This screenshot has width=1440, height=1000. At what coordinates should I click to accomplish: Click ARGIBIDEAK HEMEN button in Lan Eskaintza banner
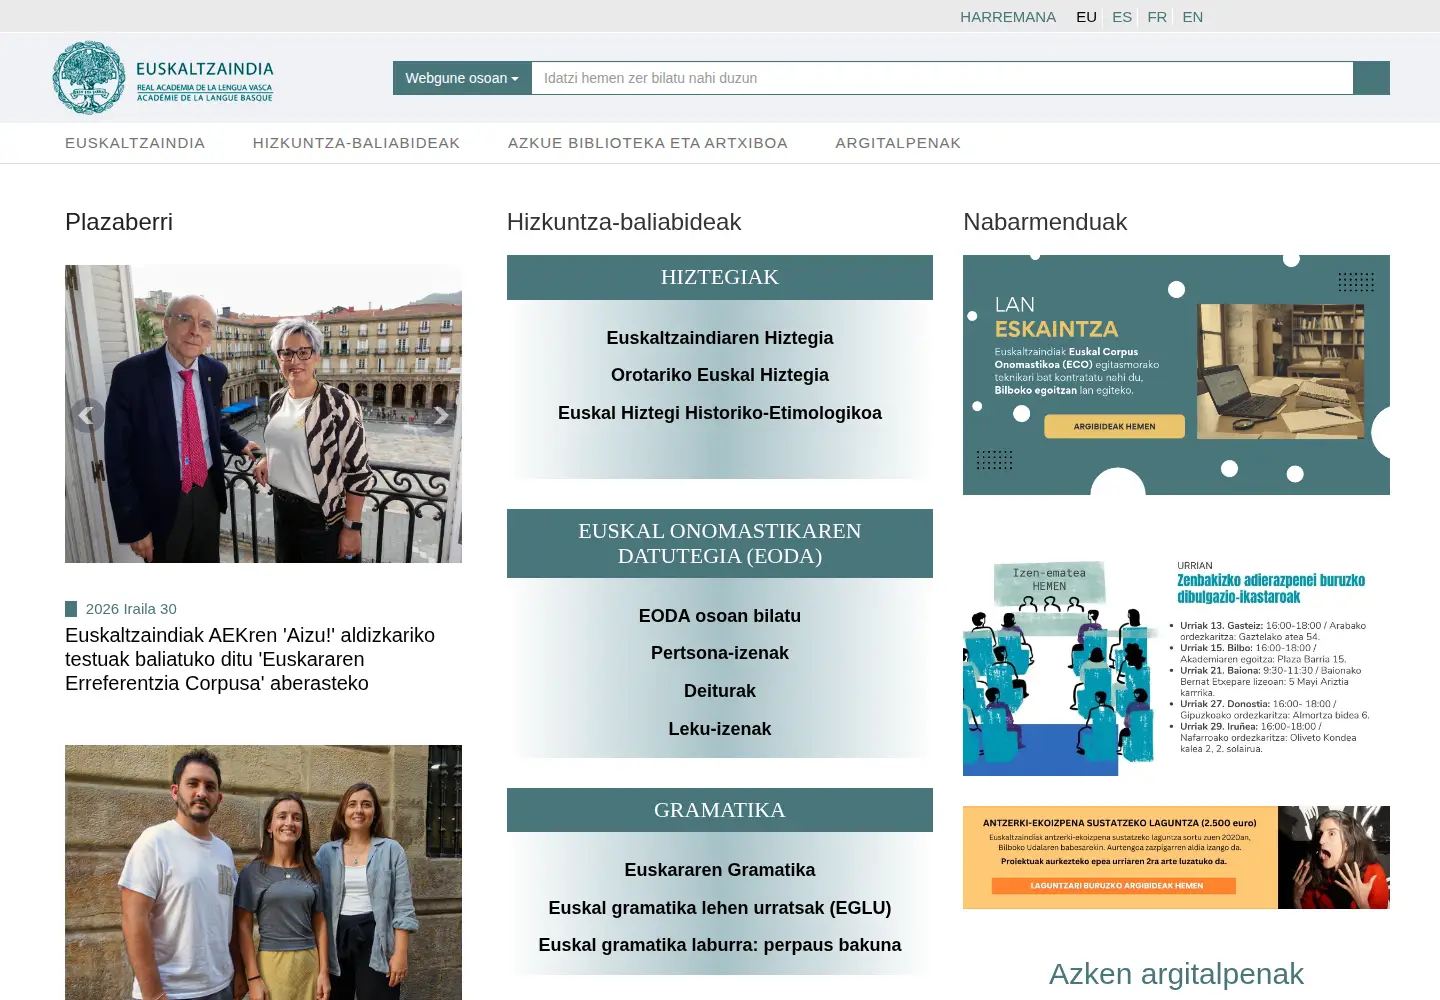click(x=1114, y=427)
